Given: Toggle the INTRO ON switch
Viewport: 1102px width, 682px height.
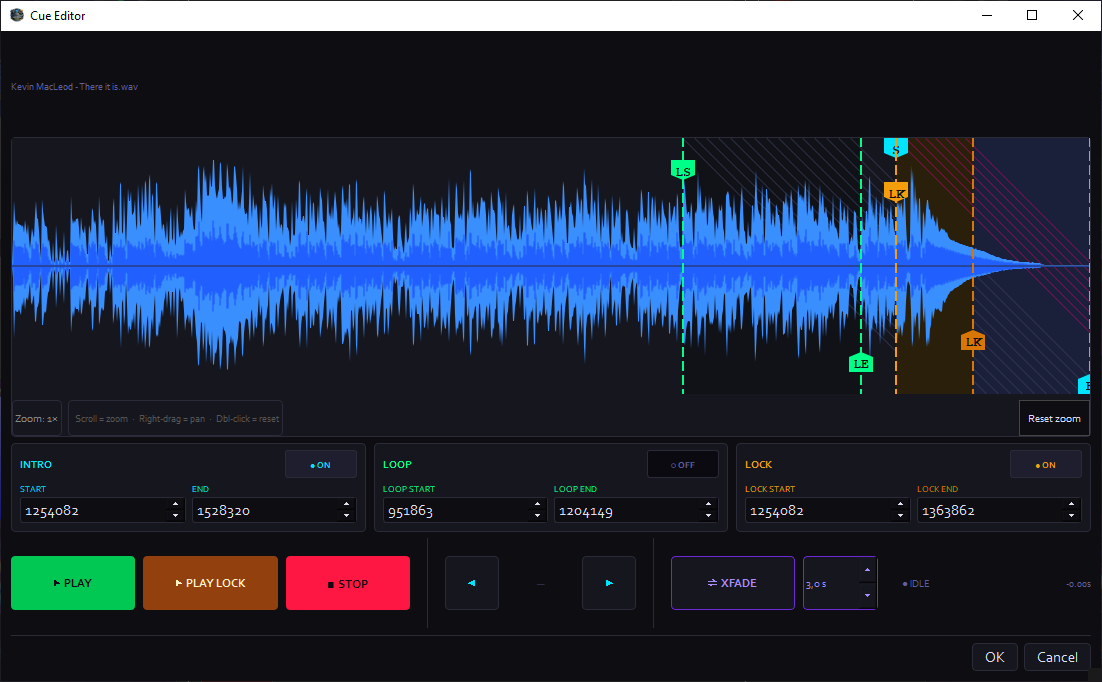Looking at the screenshot, I should tap(320, 465).
